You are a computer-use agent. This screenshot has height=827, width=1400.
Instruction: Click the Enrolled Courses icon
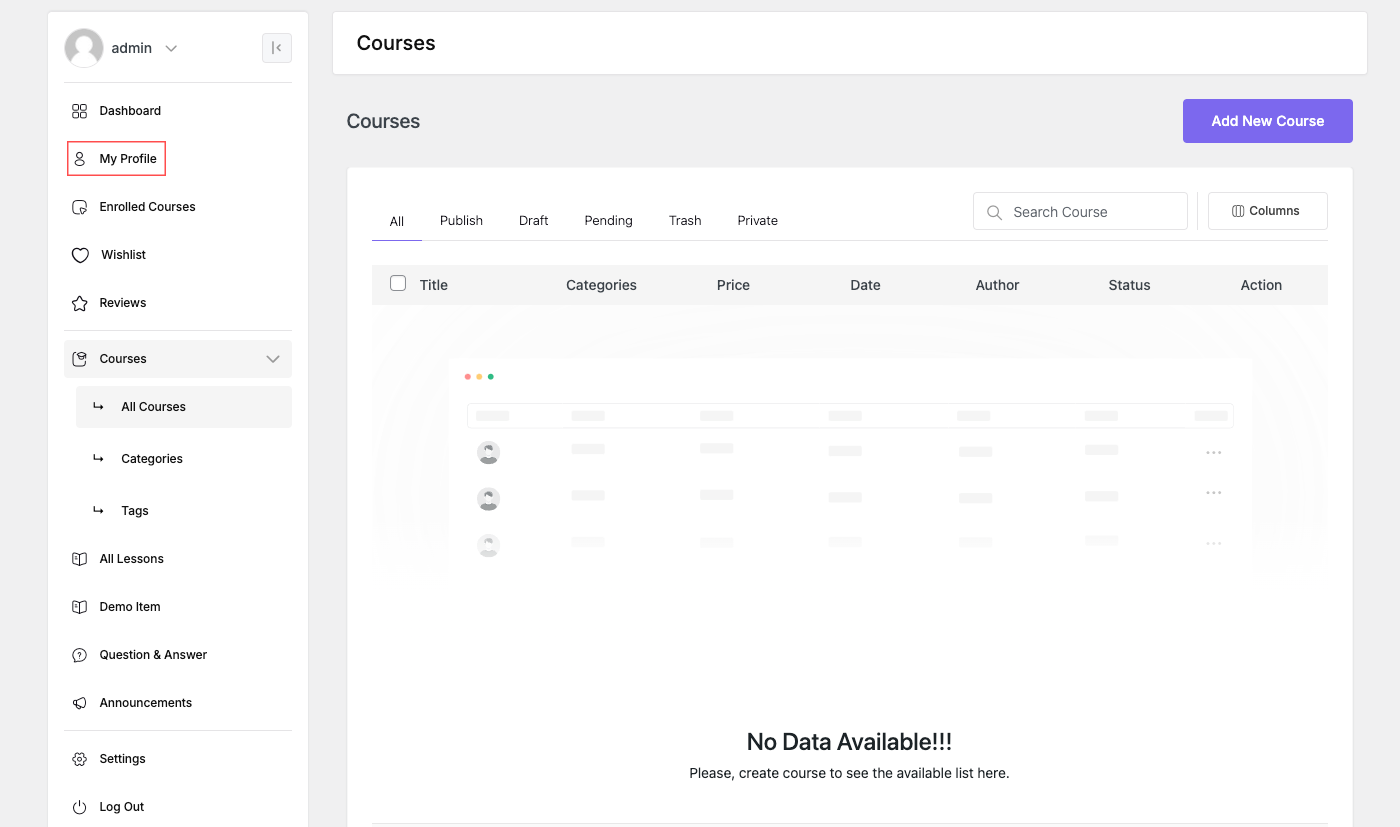pyautogui.click(x=80, y=207)
